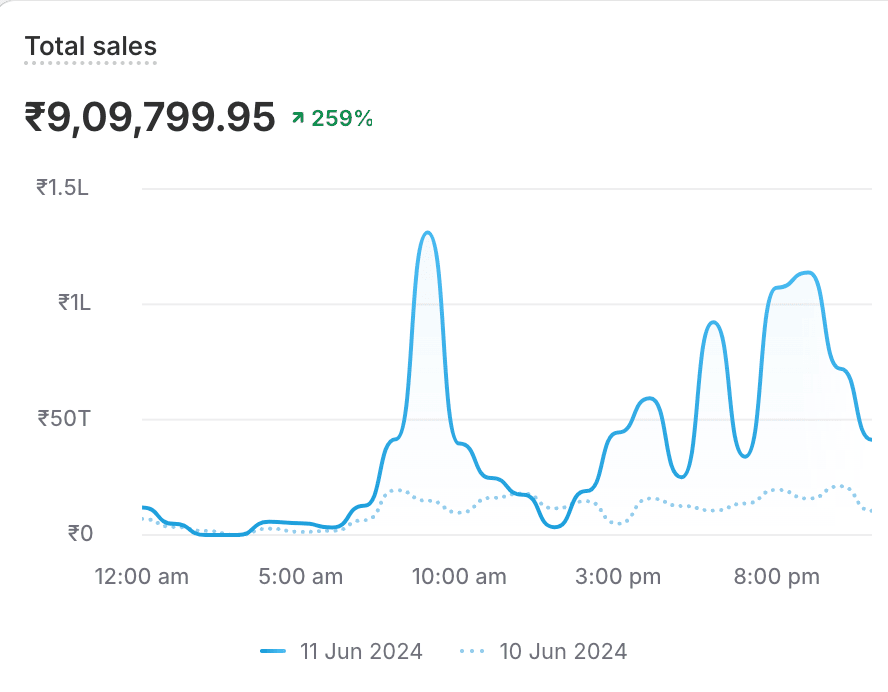Toggle the 10 Jun 2024 legend series

pyautogui.click(x=563, y=652)
